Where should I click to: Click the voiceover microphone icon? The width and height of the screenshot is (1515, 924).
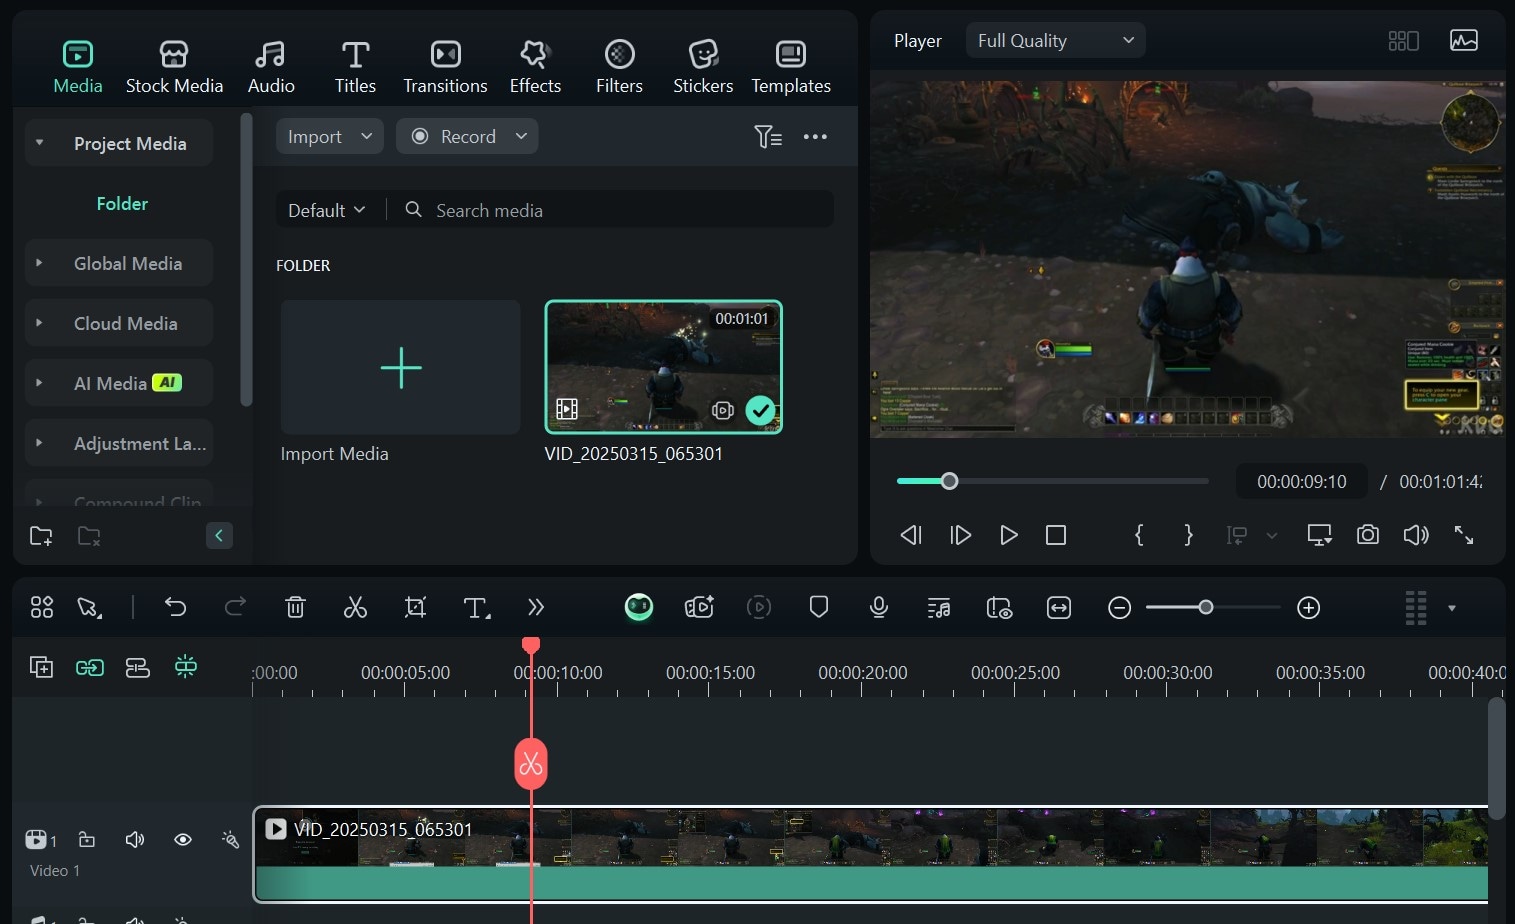pyautogui.click(x=878, y=607)
